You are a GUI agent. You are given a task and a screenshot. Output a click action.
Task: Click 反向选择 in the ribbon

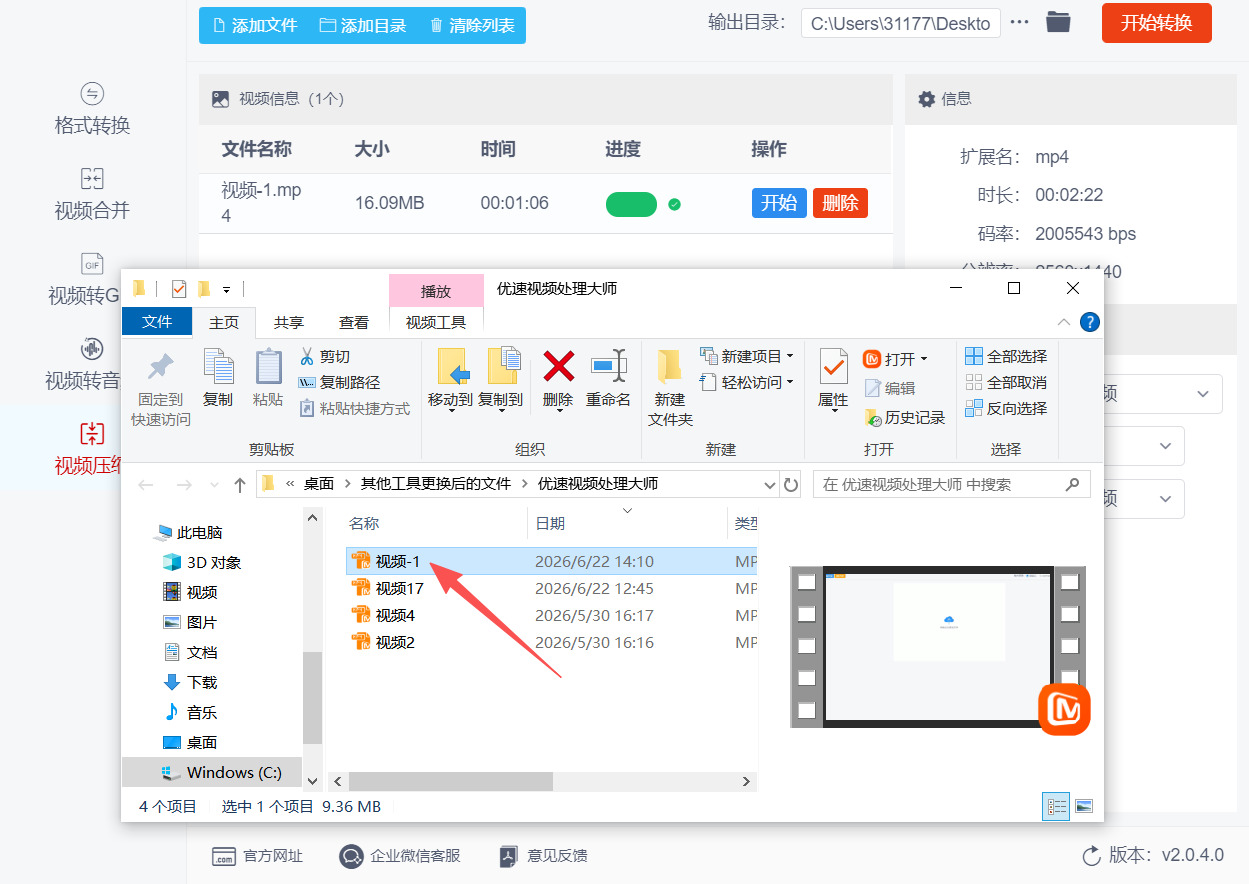[x=1006, y=408]
